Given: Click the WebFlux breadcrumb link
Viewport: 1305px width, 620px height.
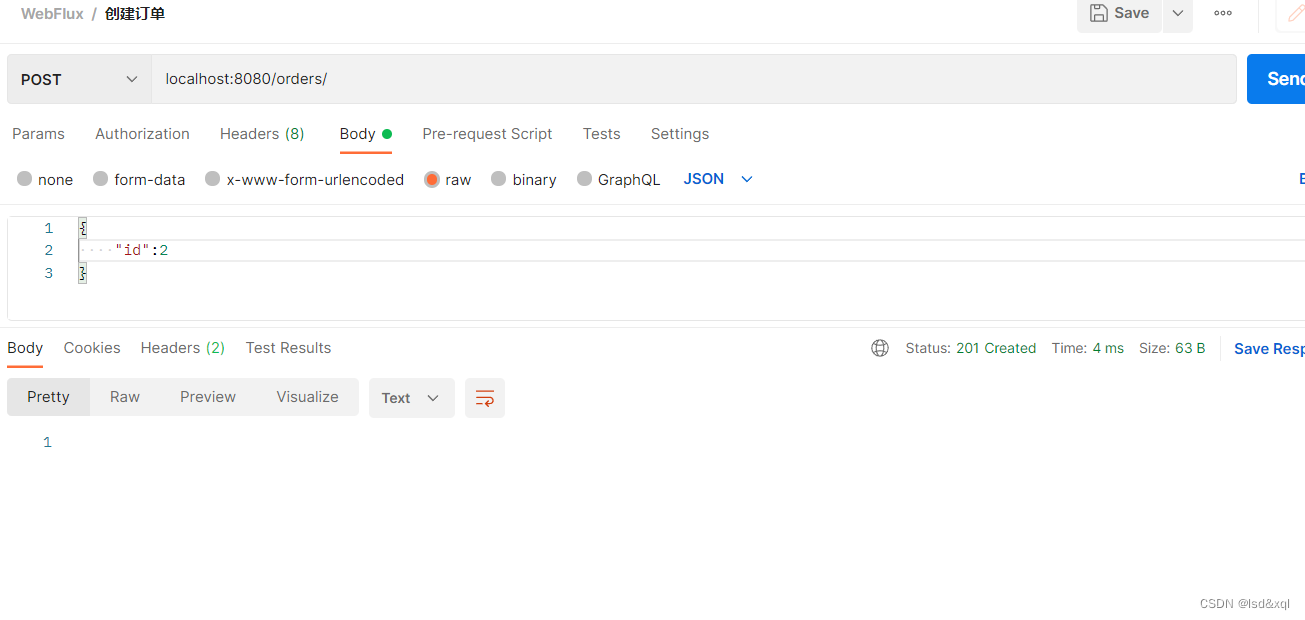Looking at the screenshot, I should point(52,13).
